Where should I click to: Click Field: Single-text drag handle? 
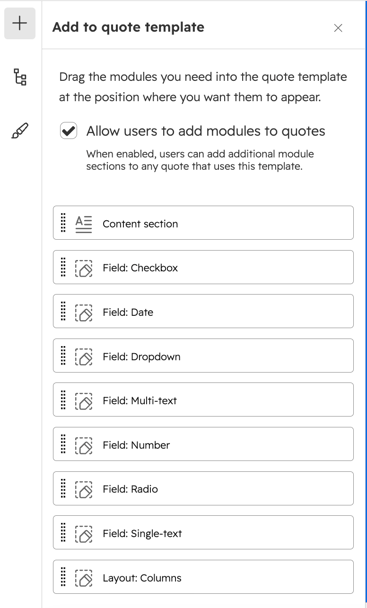pos(63,532)
